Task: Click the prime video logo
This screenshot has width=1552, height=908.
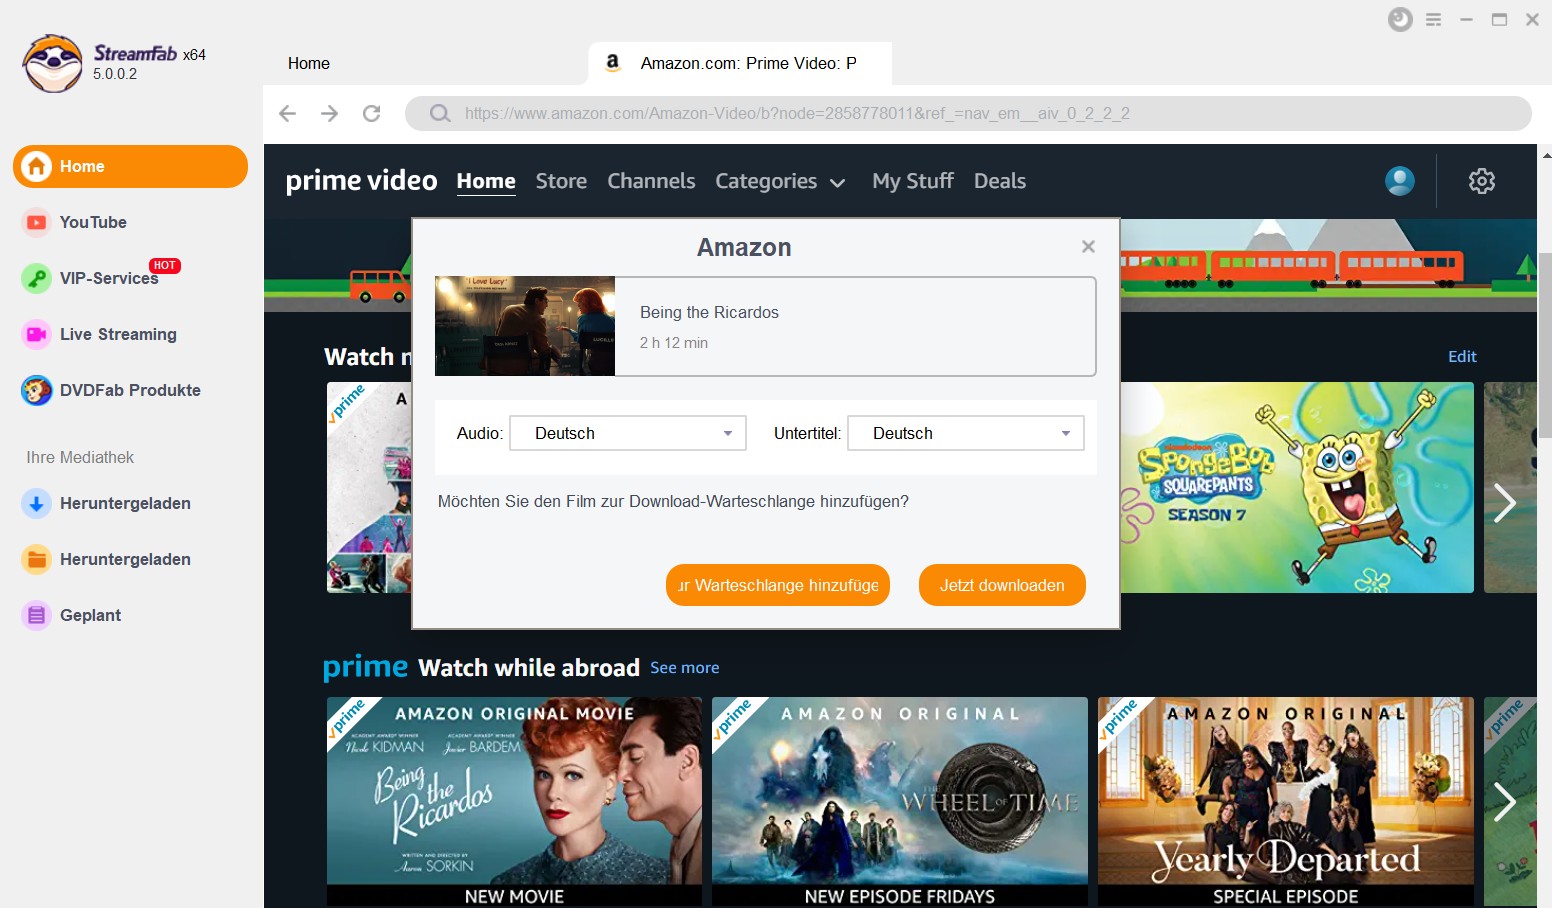Action: point(361,181)
